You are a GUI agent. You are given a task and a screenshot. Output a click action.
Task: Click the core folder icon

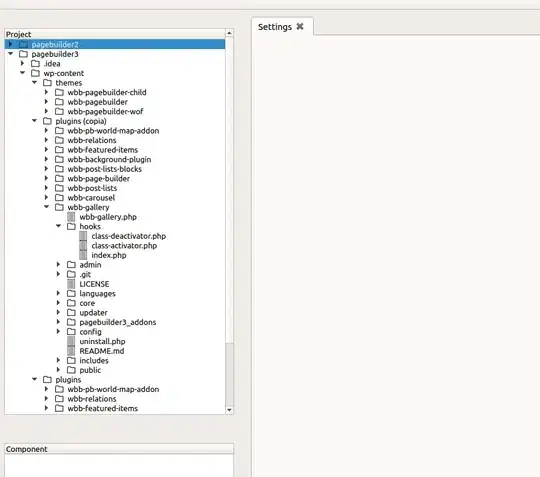pos(72,303)
